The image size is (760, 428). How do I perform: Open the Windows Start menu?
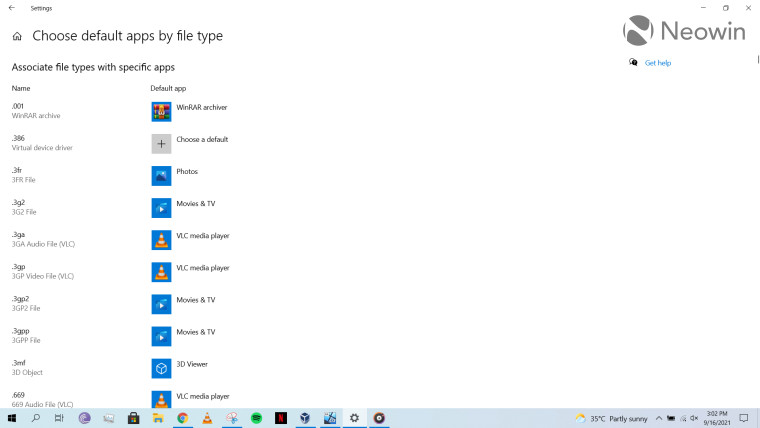click(12, 418)
